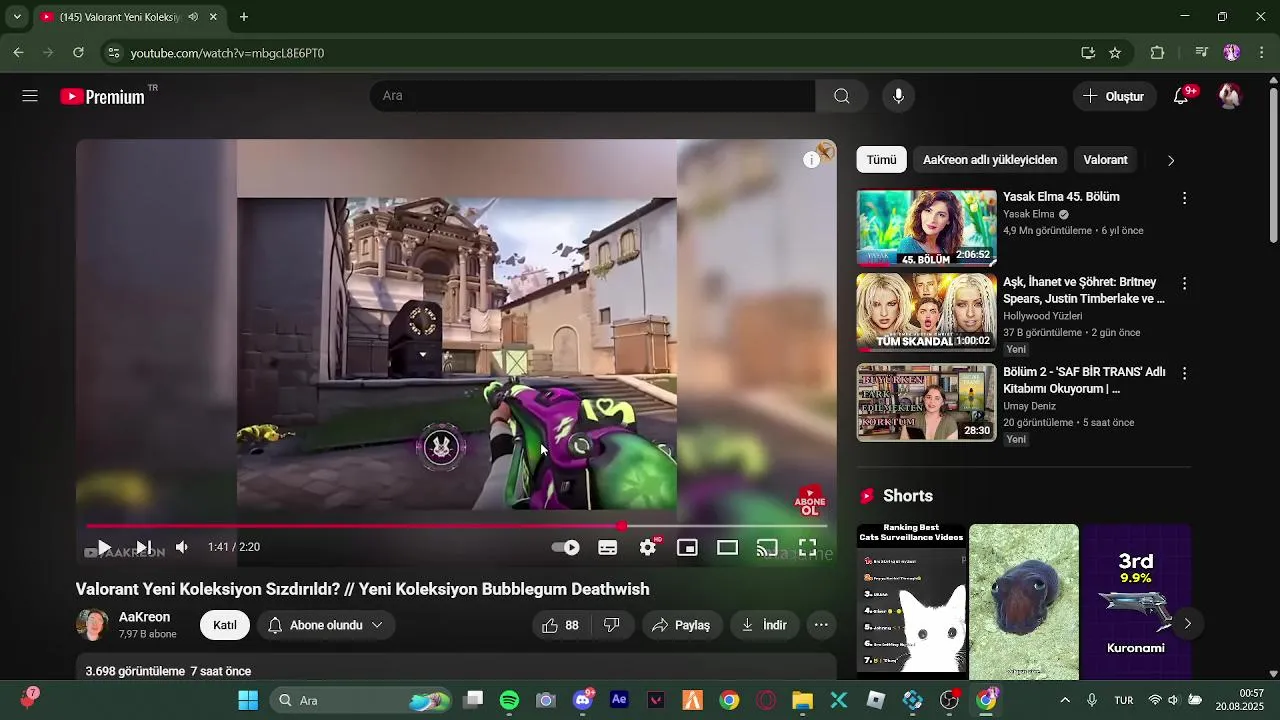The height and width of the screenshot is (720, 1280).
Task: Go back in browser history
Action: click(x=18, y=53)
